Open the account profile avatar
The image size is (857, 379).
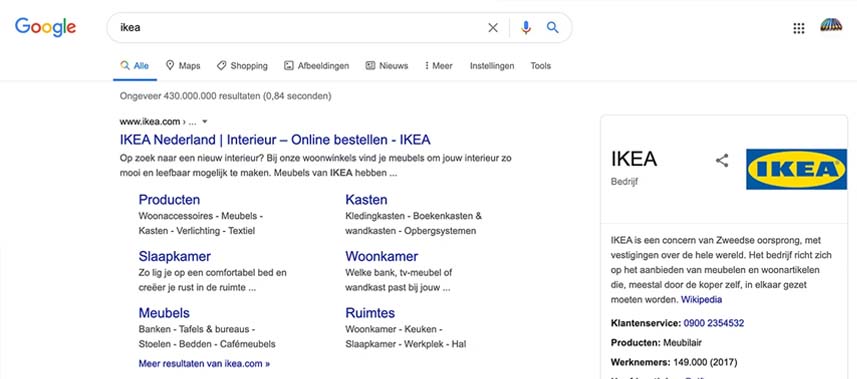pyautogui.click(x=831, y=25)
